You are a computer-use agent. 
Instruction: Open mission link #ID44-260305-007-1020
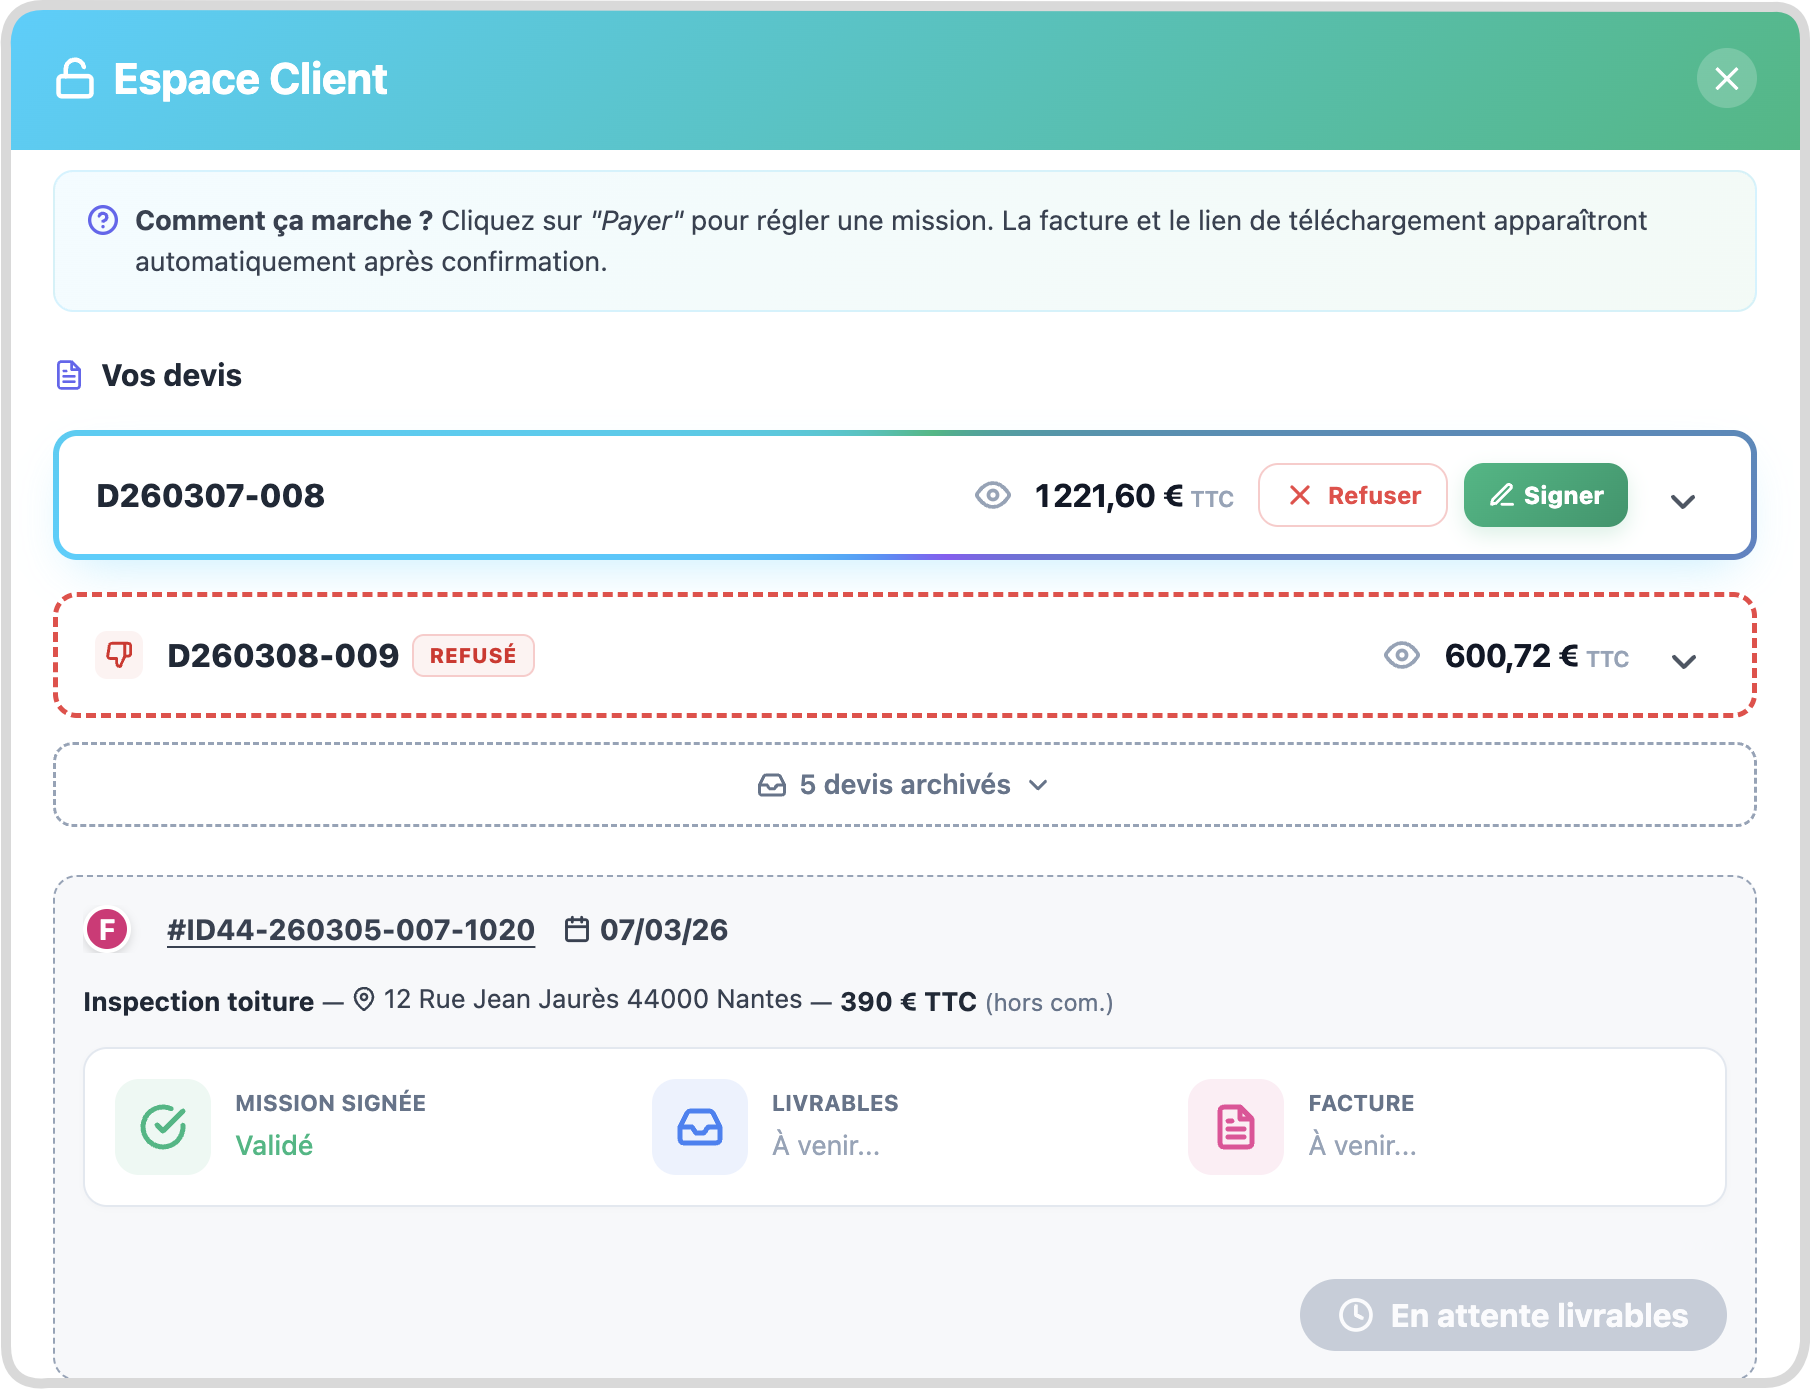(x=351, y=930)
